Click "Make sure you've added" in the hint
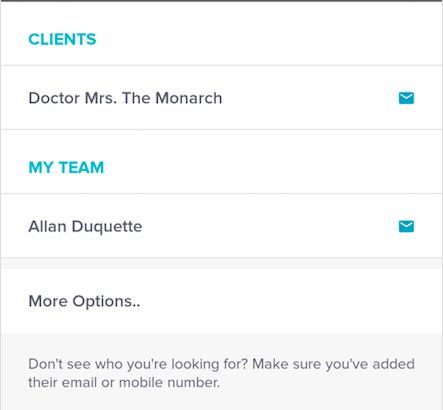The image size is (443, 410). (333, 364)
